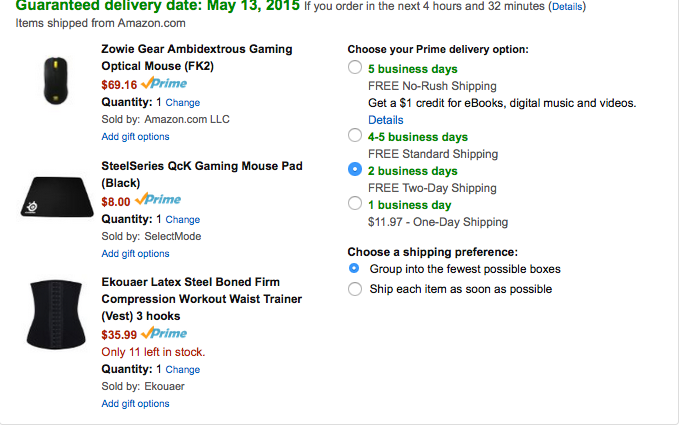This screenshot has width=695, height=434.
Task: Add gift options for SteelSeries mouse pad
Action: click(135, 254)
